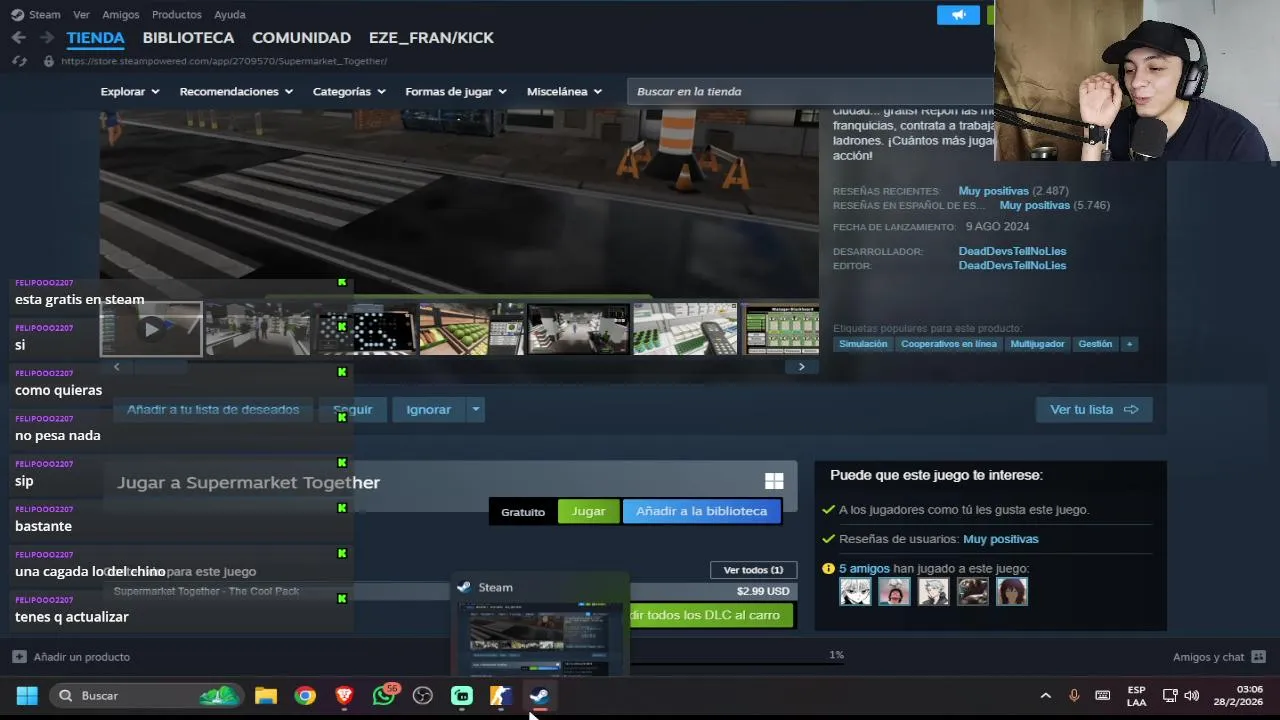Click the DeadDevsTellNoLies developer link
The image size is (1280, 720).
click(x=1012, y=251)
